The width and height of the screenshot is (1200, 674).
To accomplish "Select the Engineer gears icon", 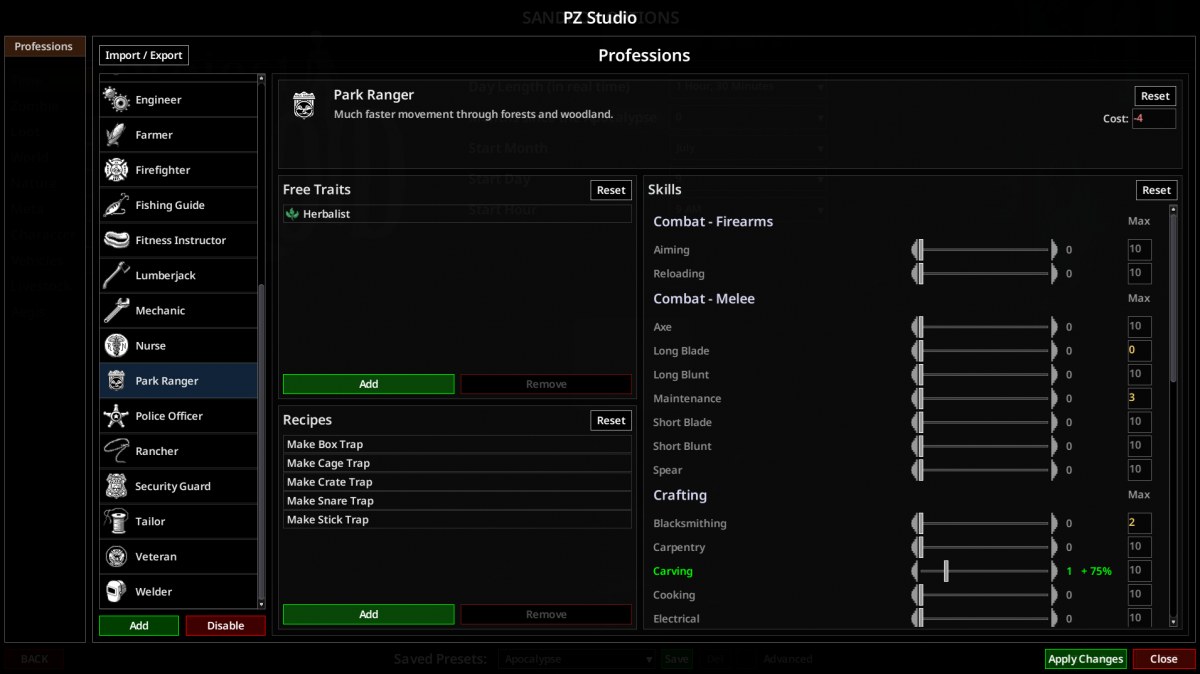I will click(116, 100).
